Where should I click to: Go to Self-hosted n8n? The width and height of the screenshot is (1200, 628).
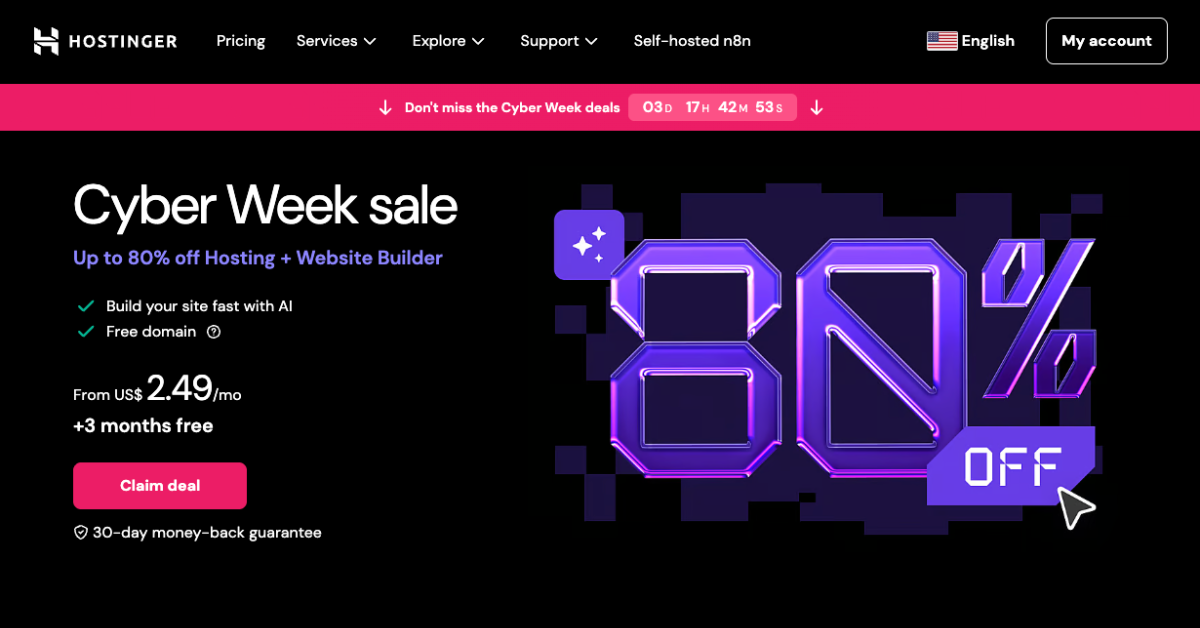[692, 41]
